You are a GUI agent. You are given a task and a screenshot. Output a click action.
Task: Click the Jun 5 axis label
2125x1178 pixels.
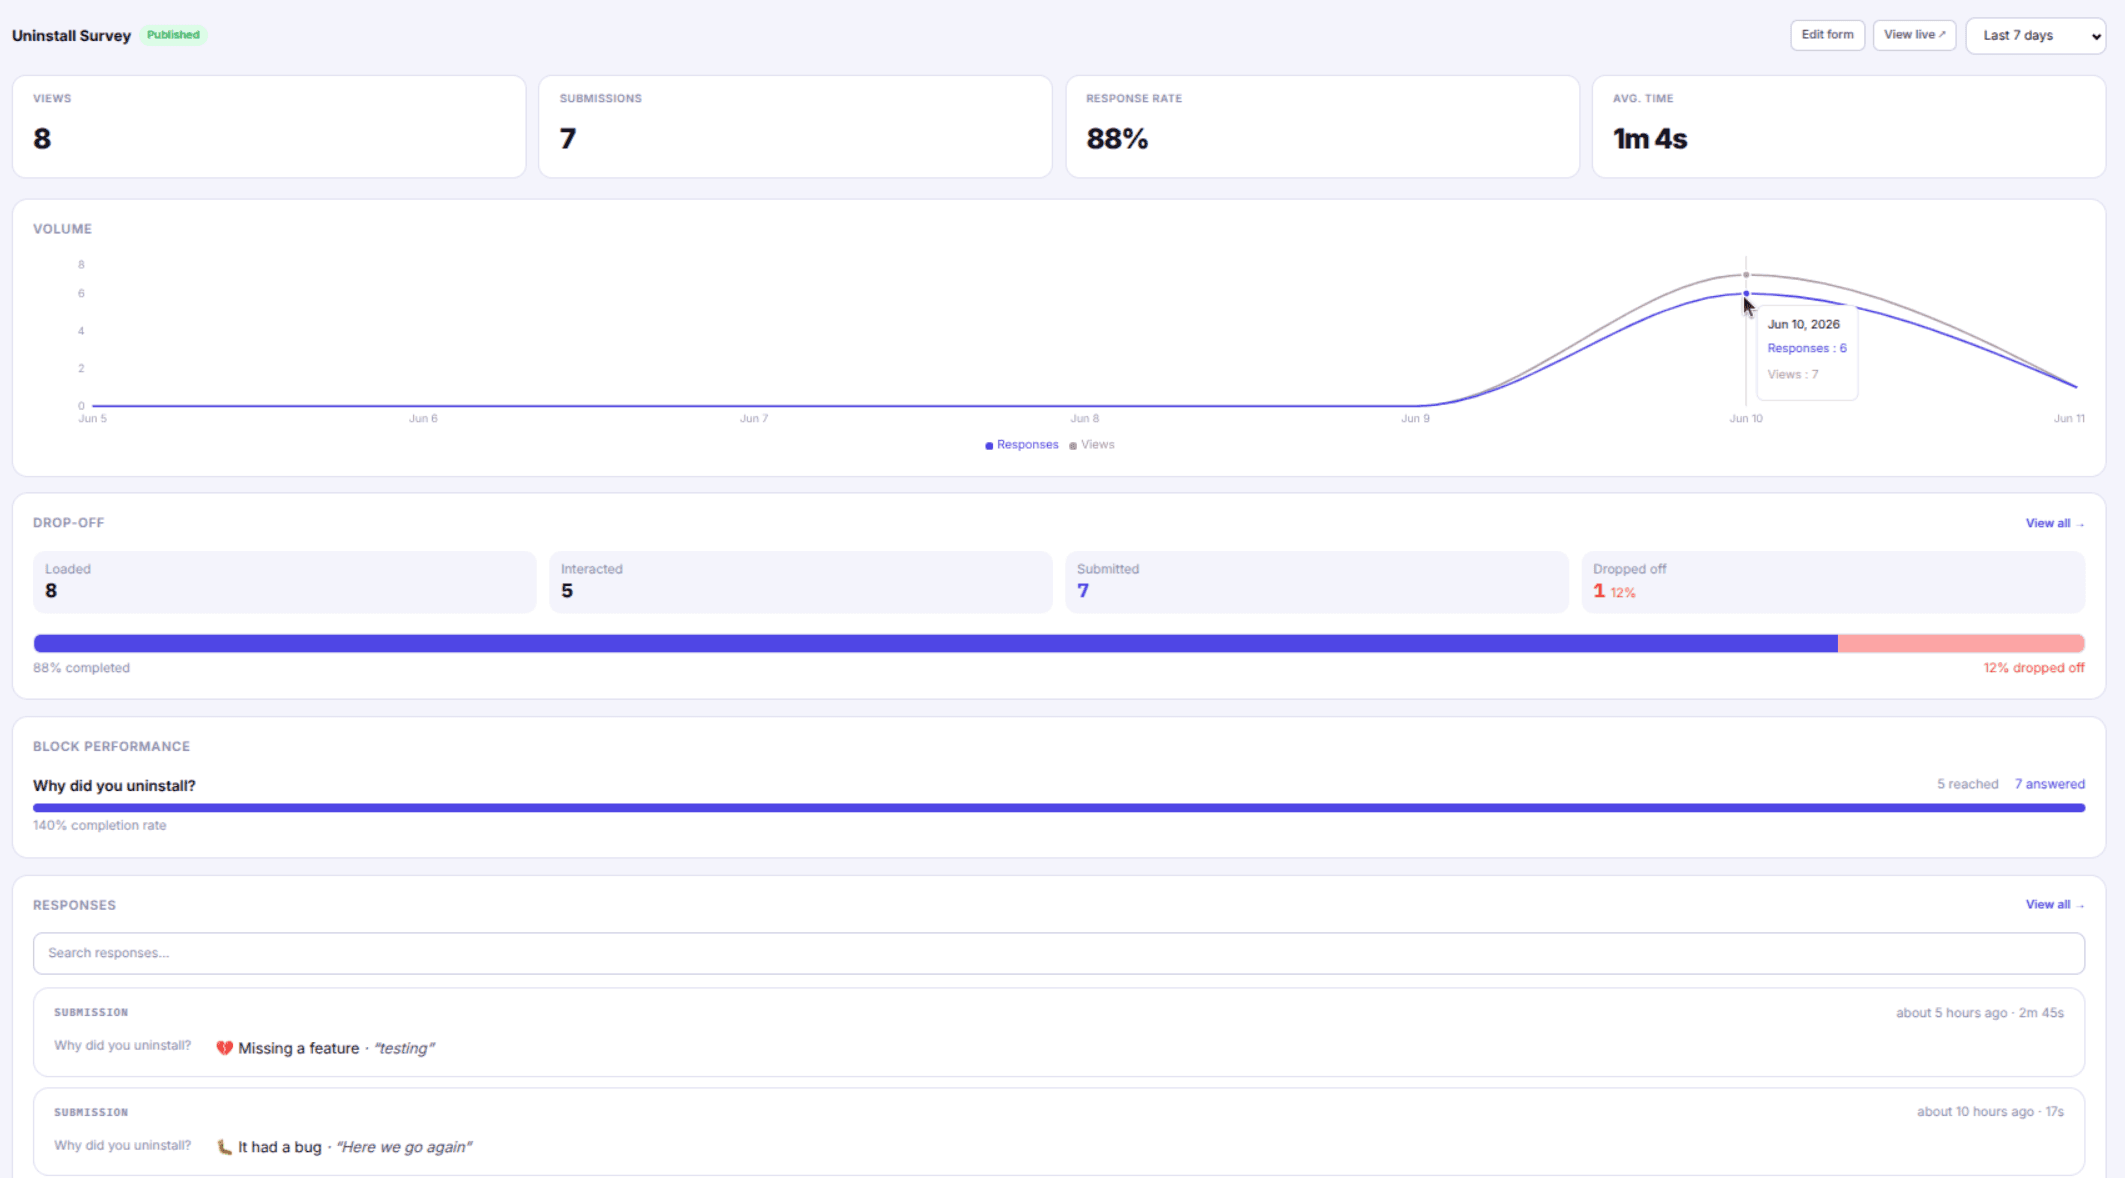(92, 419)
